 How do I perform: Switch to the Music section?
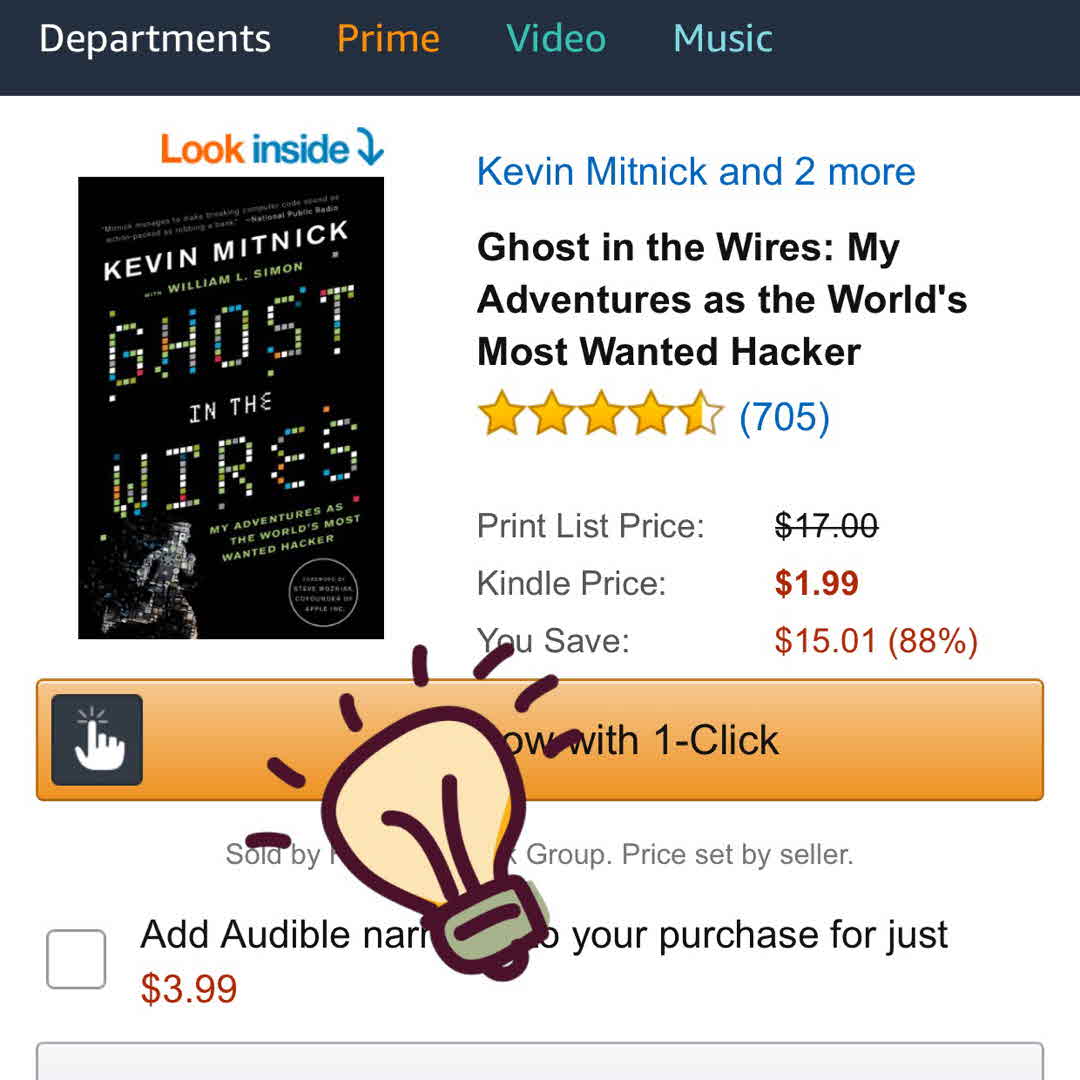pos(723,39)
